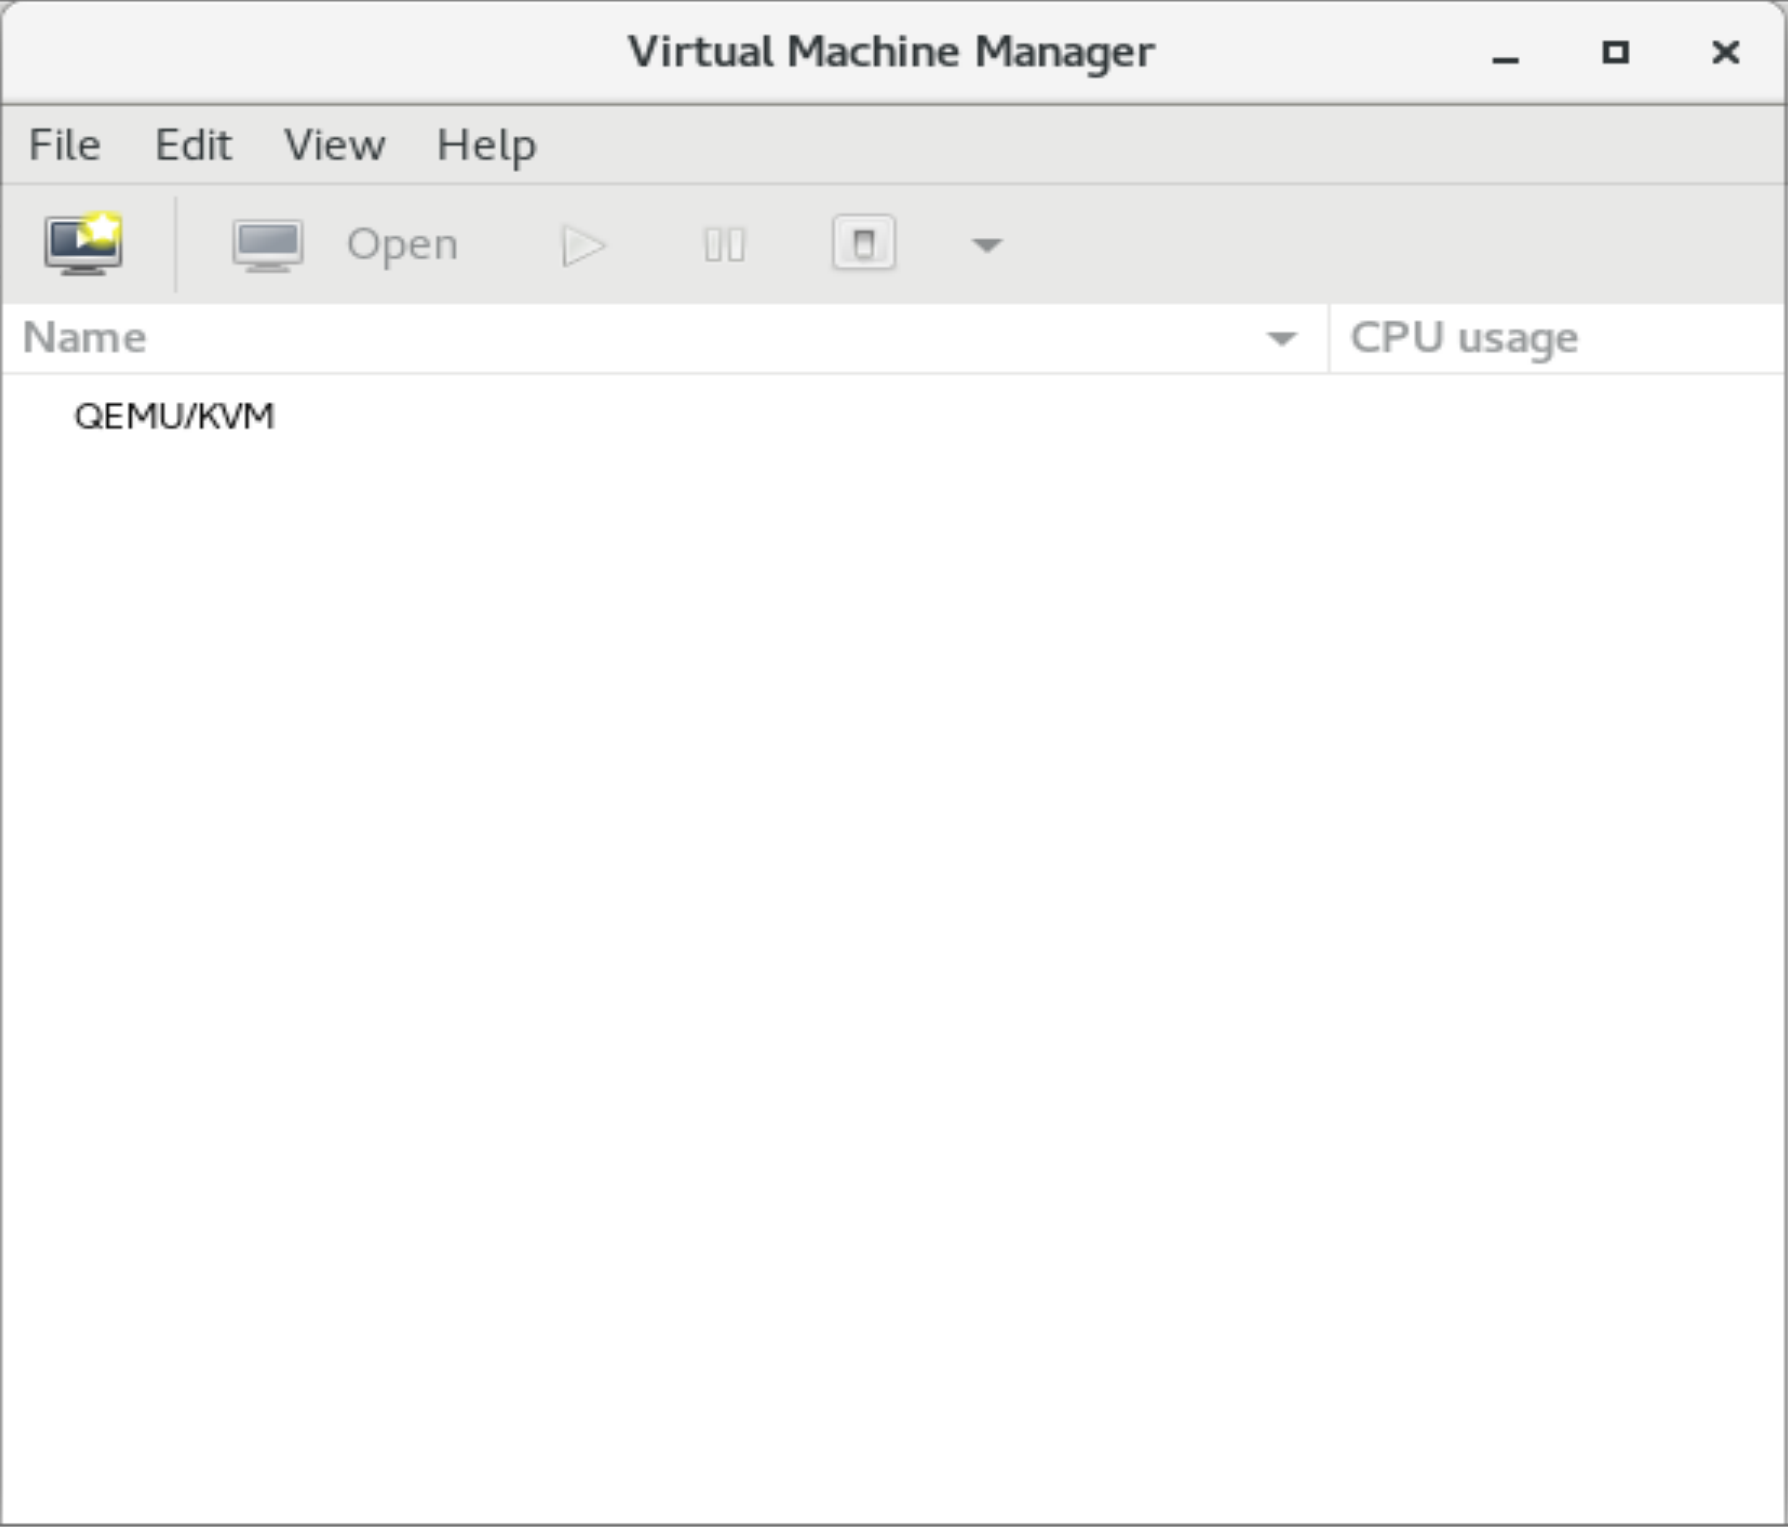Click the Open console monitor icon

[x=267, y=245]
